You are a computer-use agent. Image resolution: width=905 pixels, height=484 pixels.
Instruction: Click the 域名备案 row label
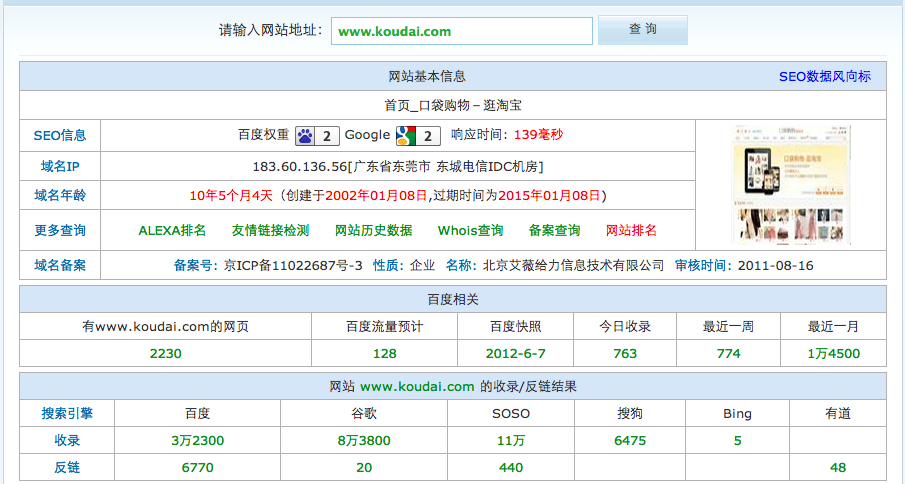click(x=60, y=265)
